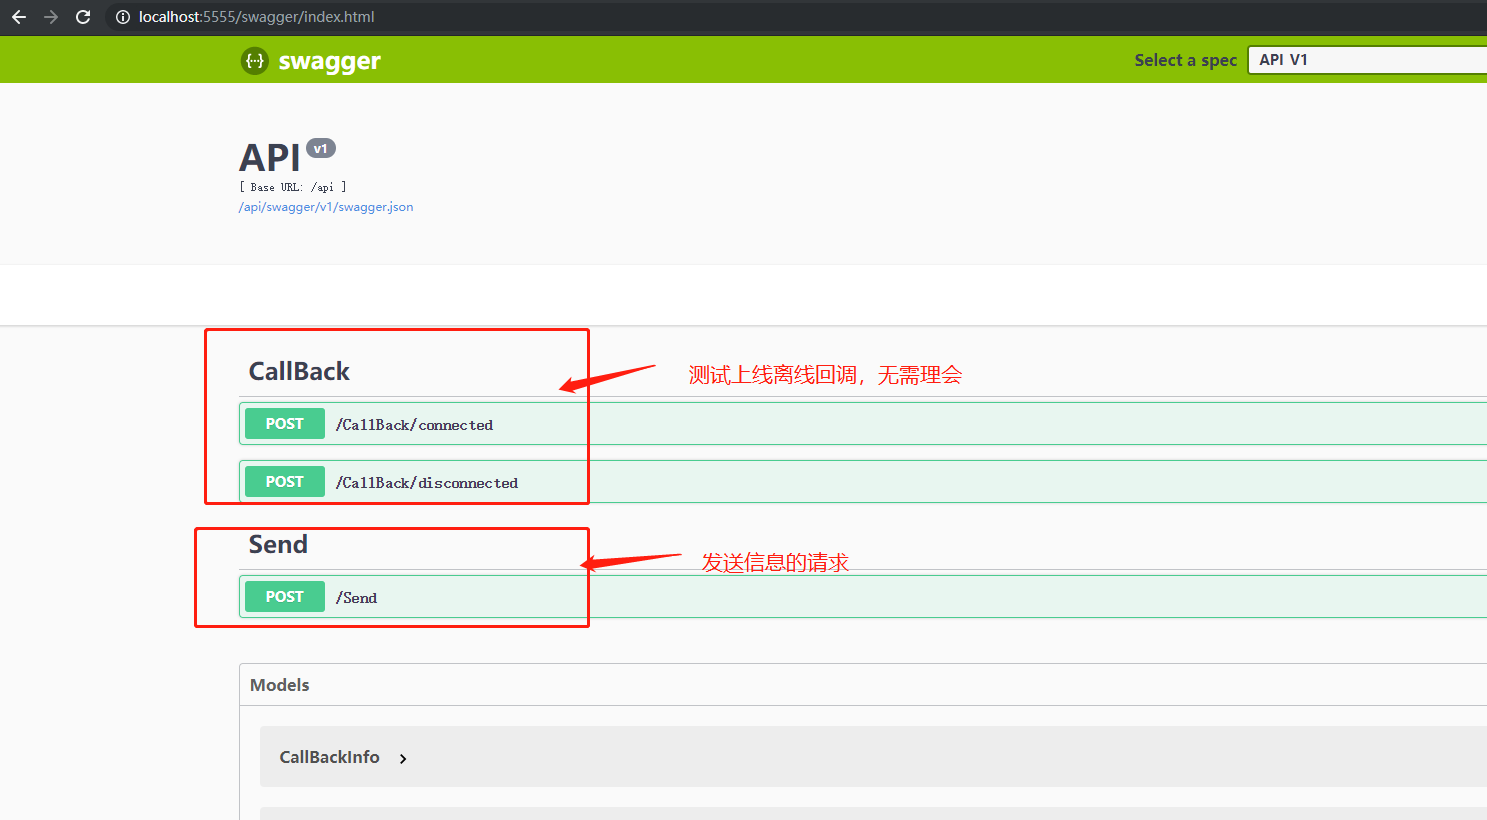Click POST badge for /CallBack/connected

coord(285,424)
